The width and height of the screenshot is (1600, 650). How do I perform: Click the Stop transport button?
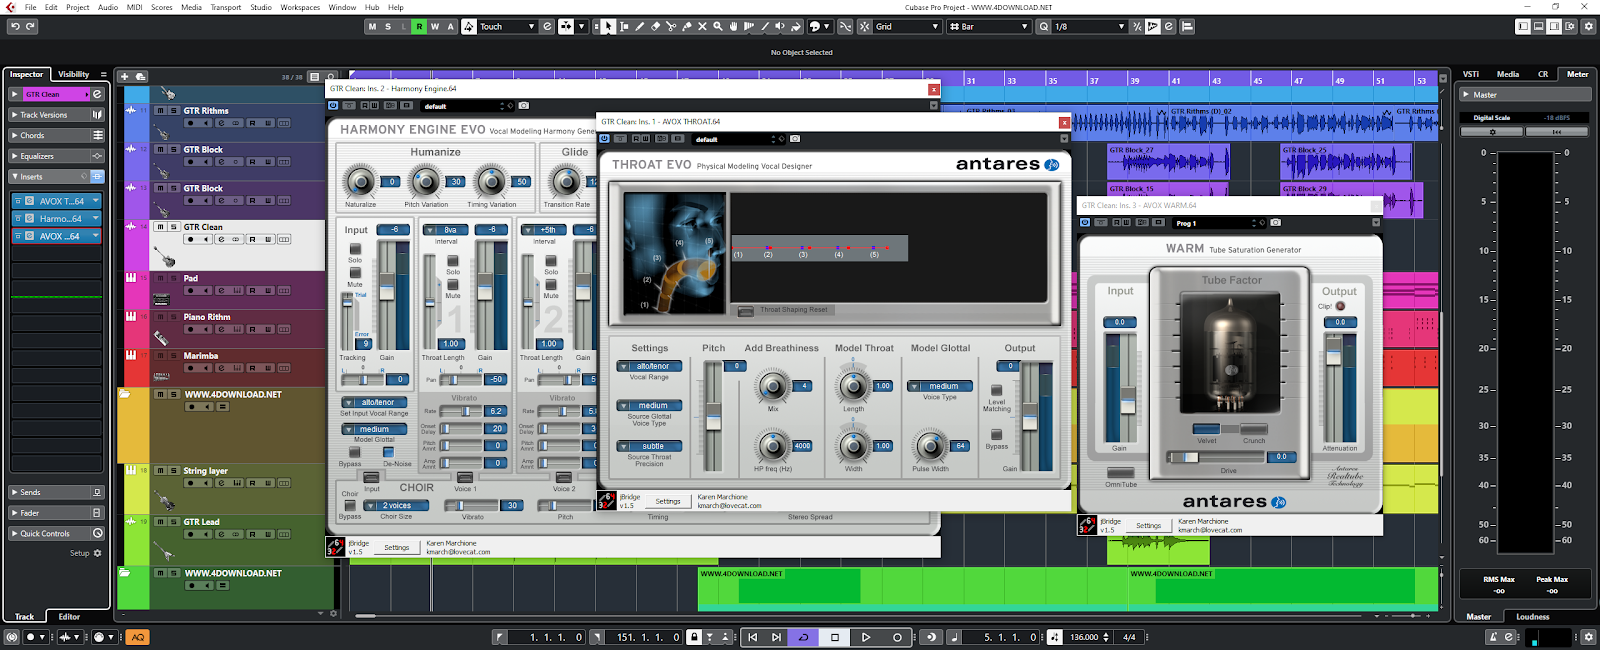[835, 637]
